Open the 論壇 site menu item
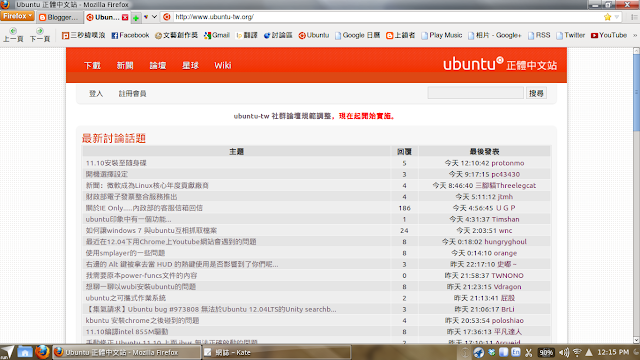Screen dimensions: 640x360 (x=158, y=65)
